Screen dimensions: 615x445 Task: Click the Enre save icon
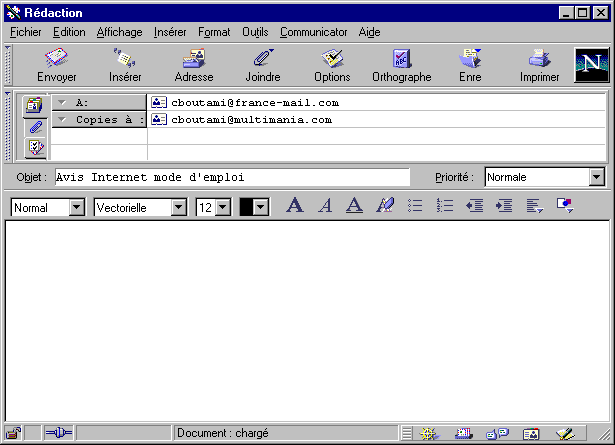(x=470, y=58)
